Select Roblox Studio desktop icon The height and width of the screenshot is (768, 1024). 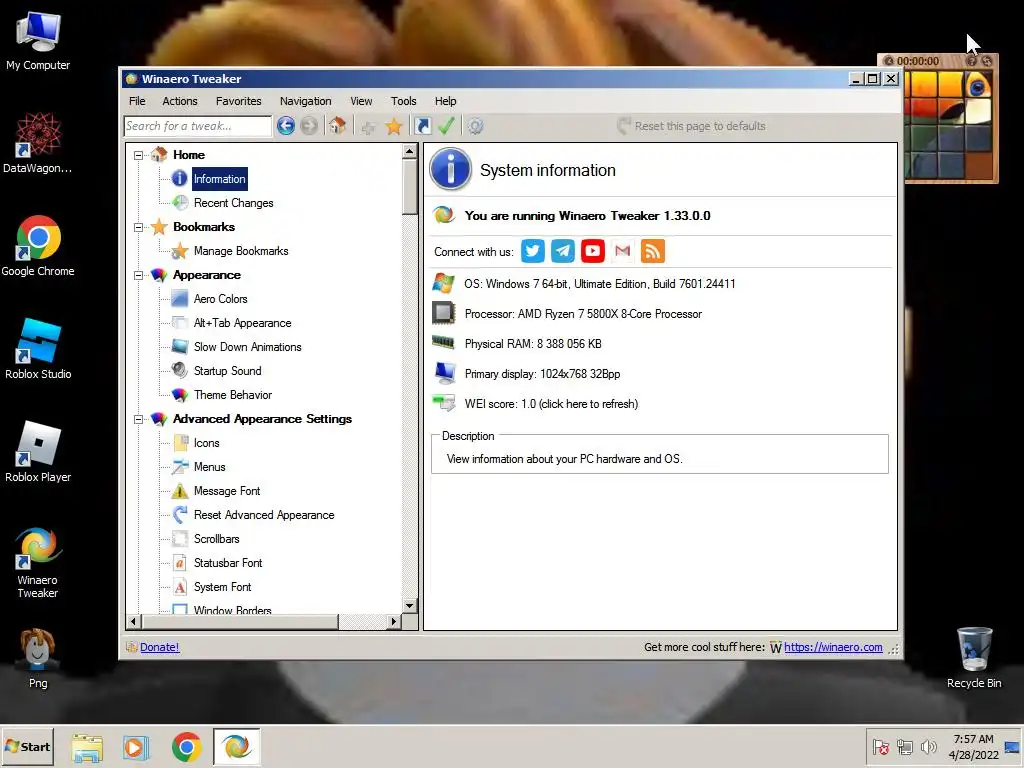tap(38, 349)
